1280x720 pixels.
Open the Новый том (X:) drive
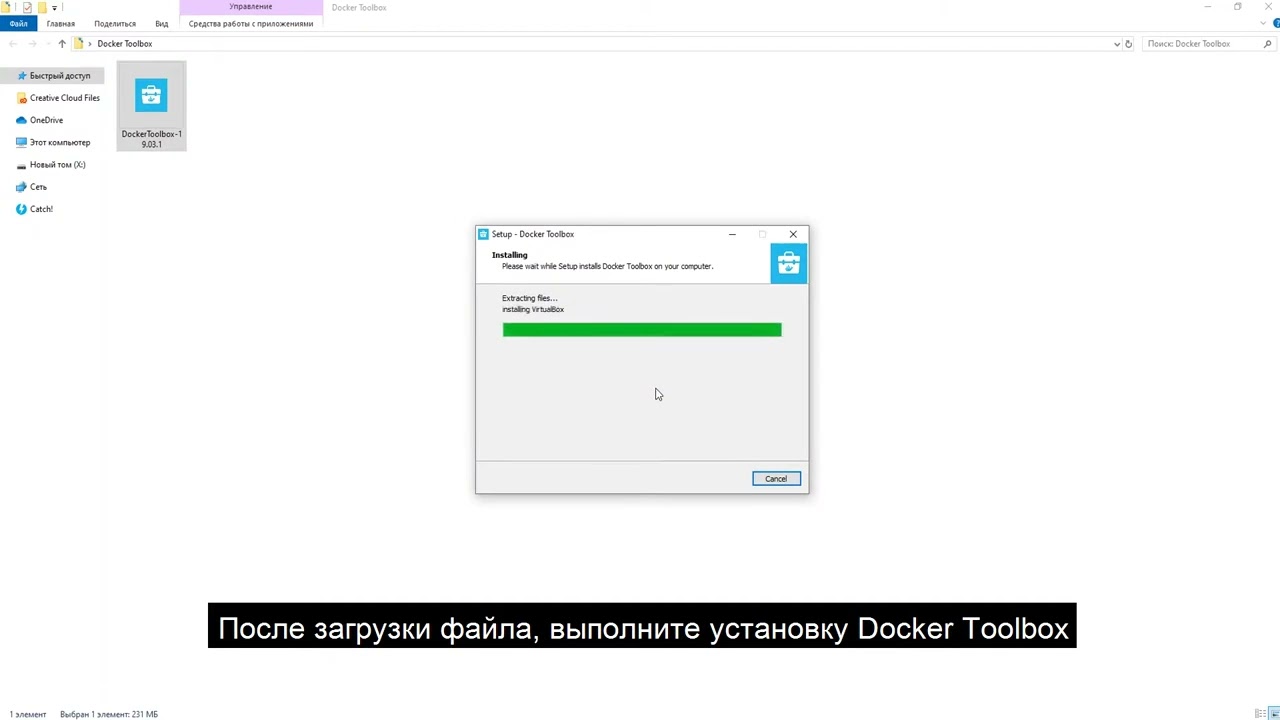57,165
